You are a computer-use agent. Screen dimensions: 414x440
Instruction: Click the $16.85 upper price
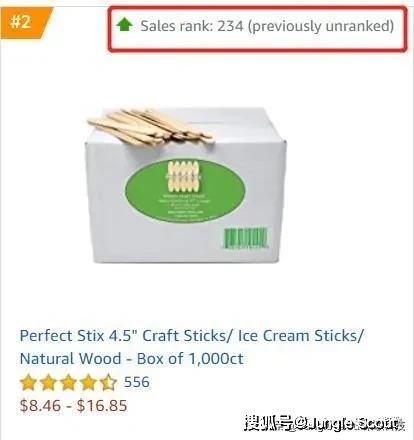pyautogui.click(x=102, y=406)
